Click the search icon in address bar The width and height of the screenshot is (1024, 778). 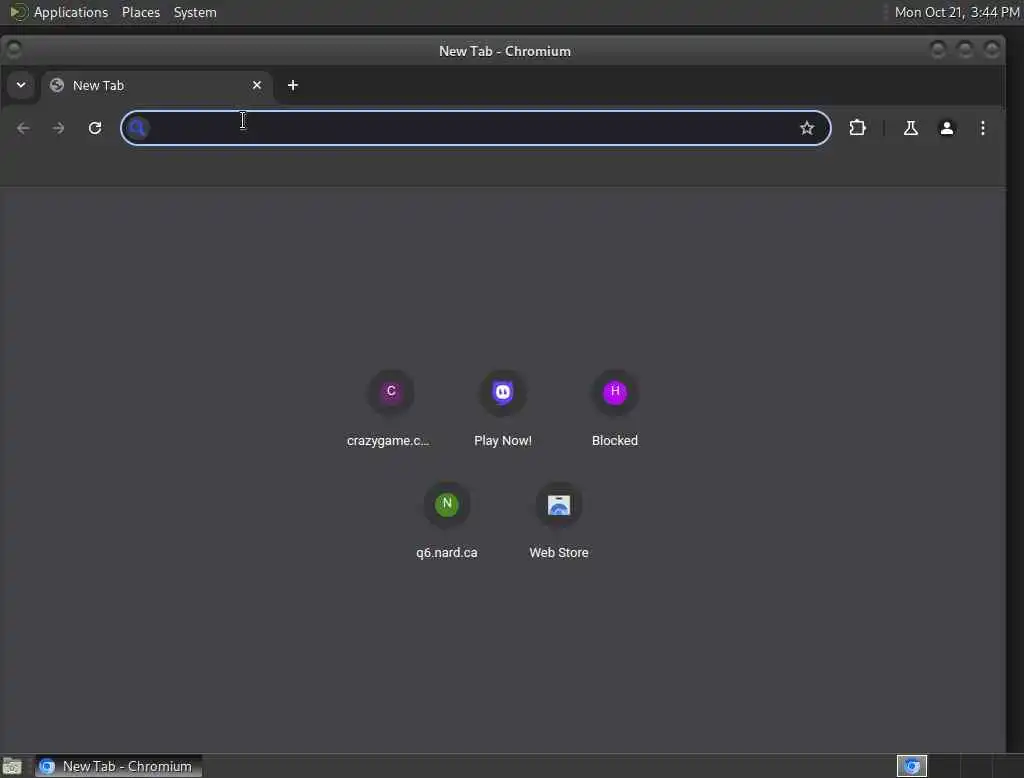point(137,128)
